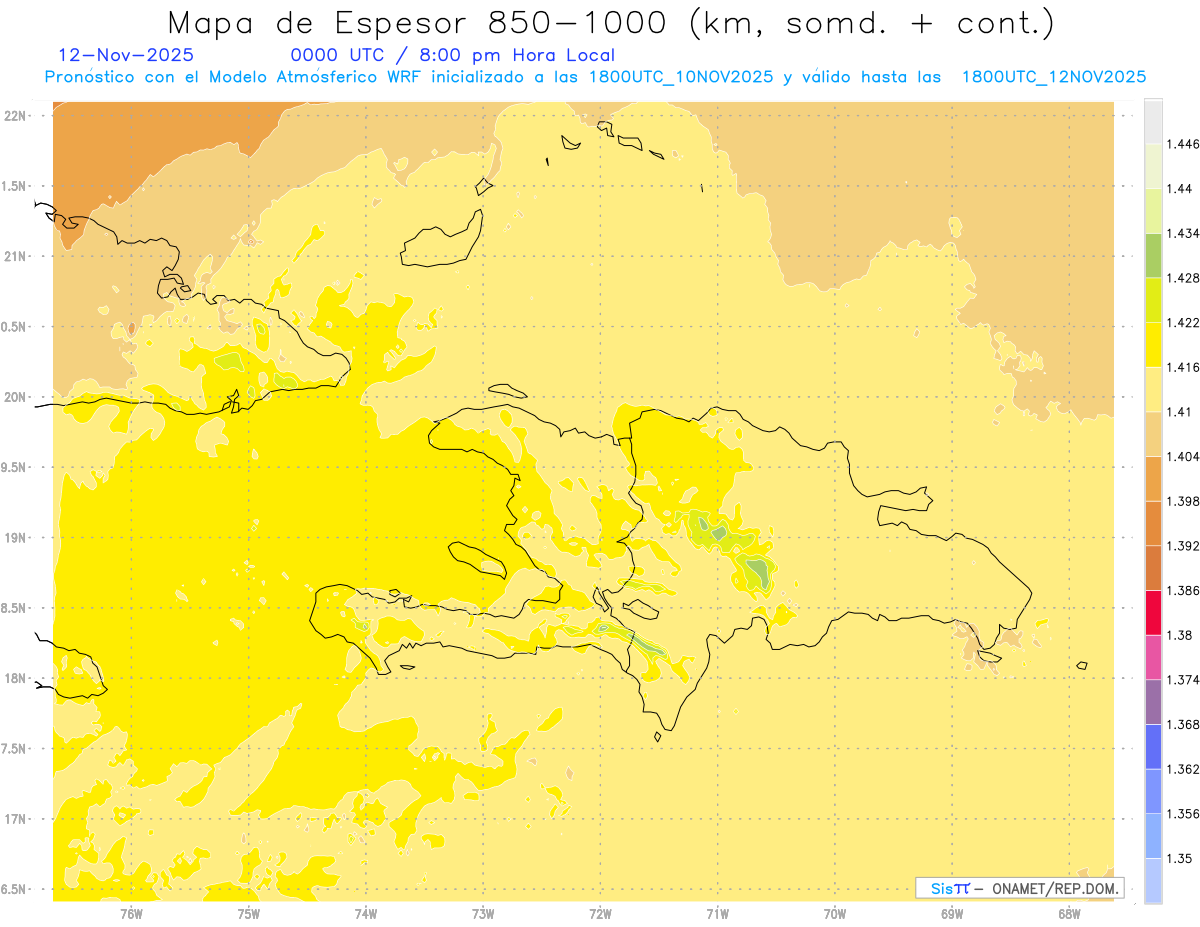Click the legend value 1.404
This screenshot has width=1200, height=927.
click(x=1183, y=456)
